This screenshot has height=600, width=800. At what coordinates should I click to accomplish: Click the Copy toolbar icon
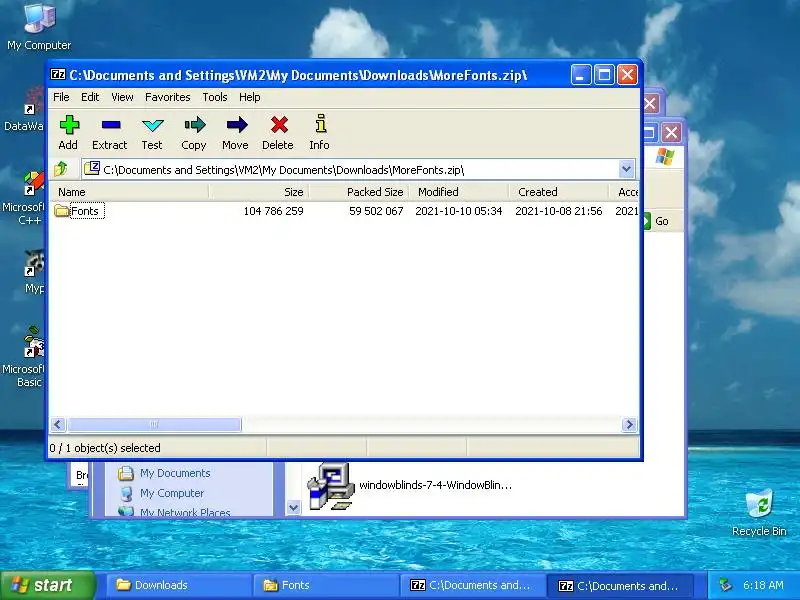tap(194, 132)
